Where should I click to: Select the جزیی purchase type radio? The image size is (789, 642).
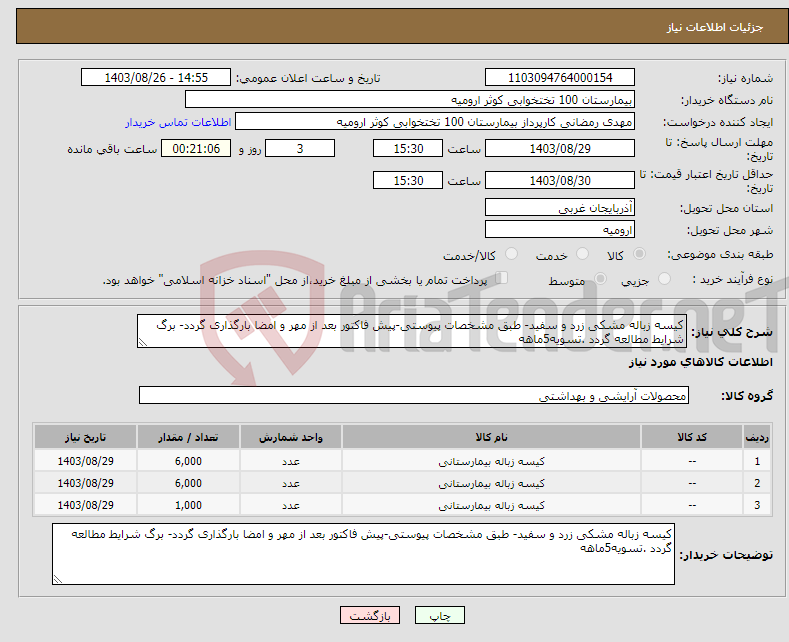(664, 279)
